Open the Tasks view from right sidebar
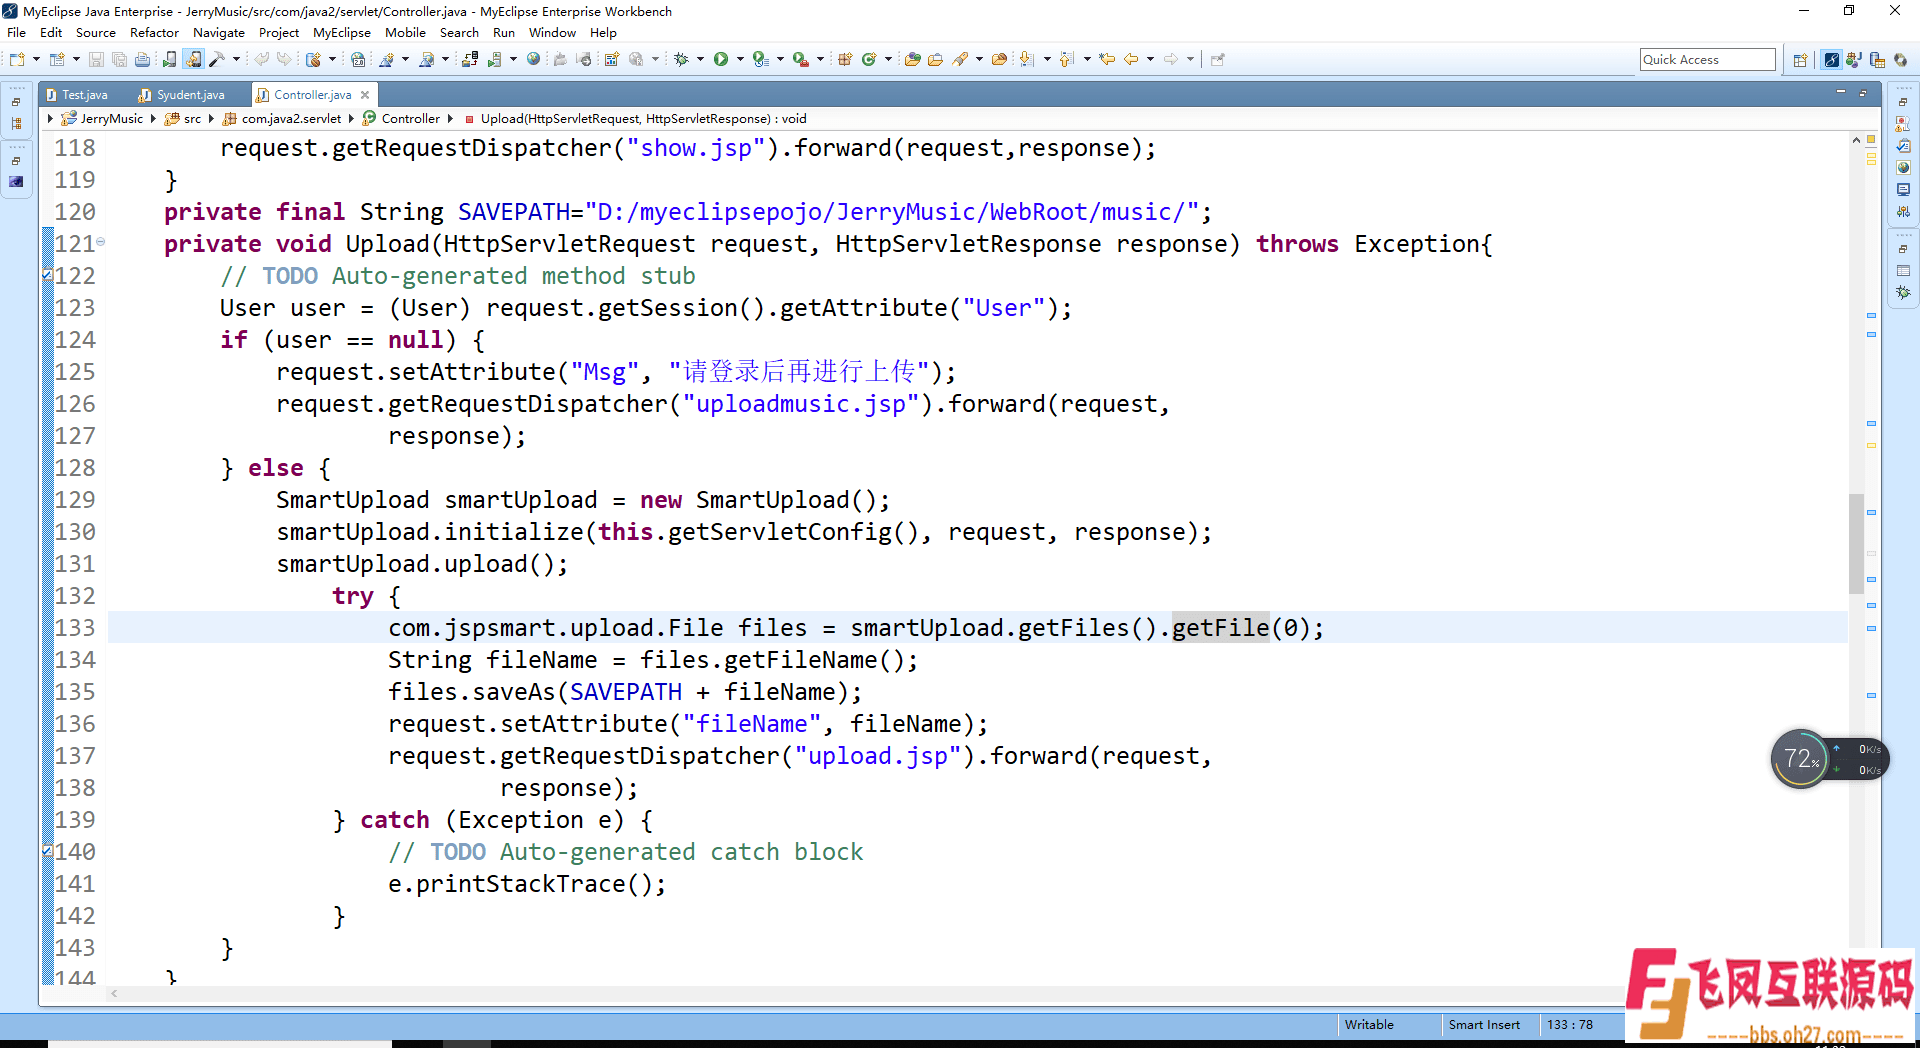1920x1048 pixels. tap(1903, 146)
